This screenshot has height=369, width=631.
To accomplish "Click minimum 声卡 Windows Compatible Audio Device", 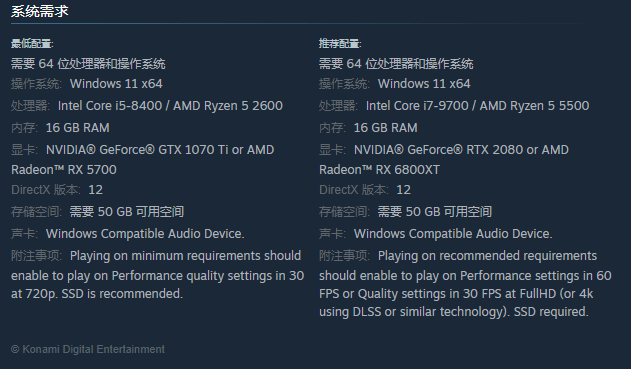I will 128,234.
